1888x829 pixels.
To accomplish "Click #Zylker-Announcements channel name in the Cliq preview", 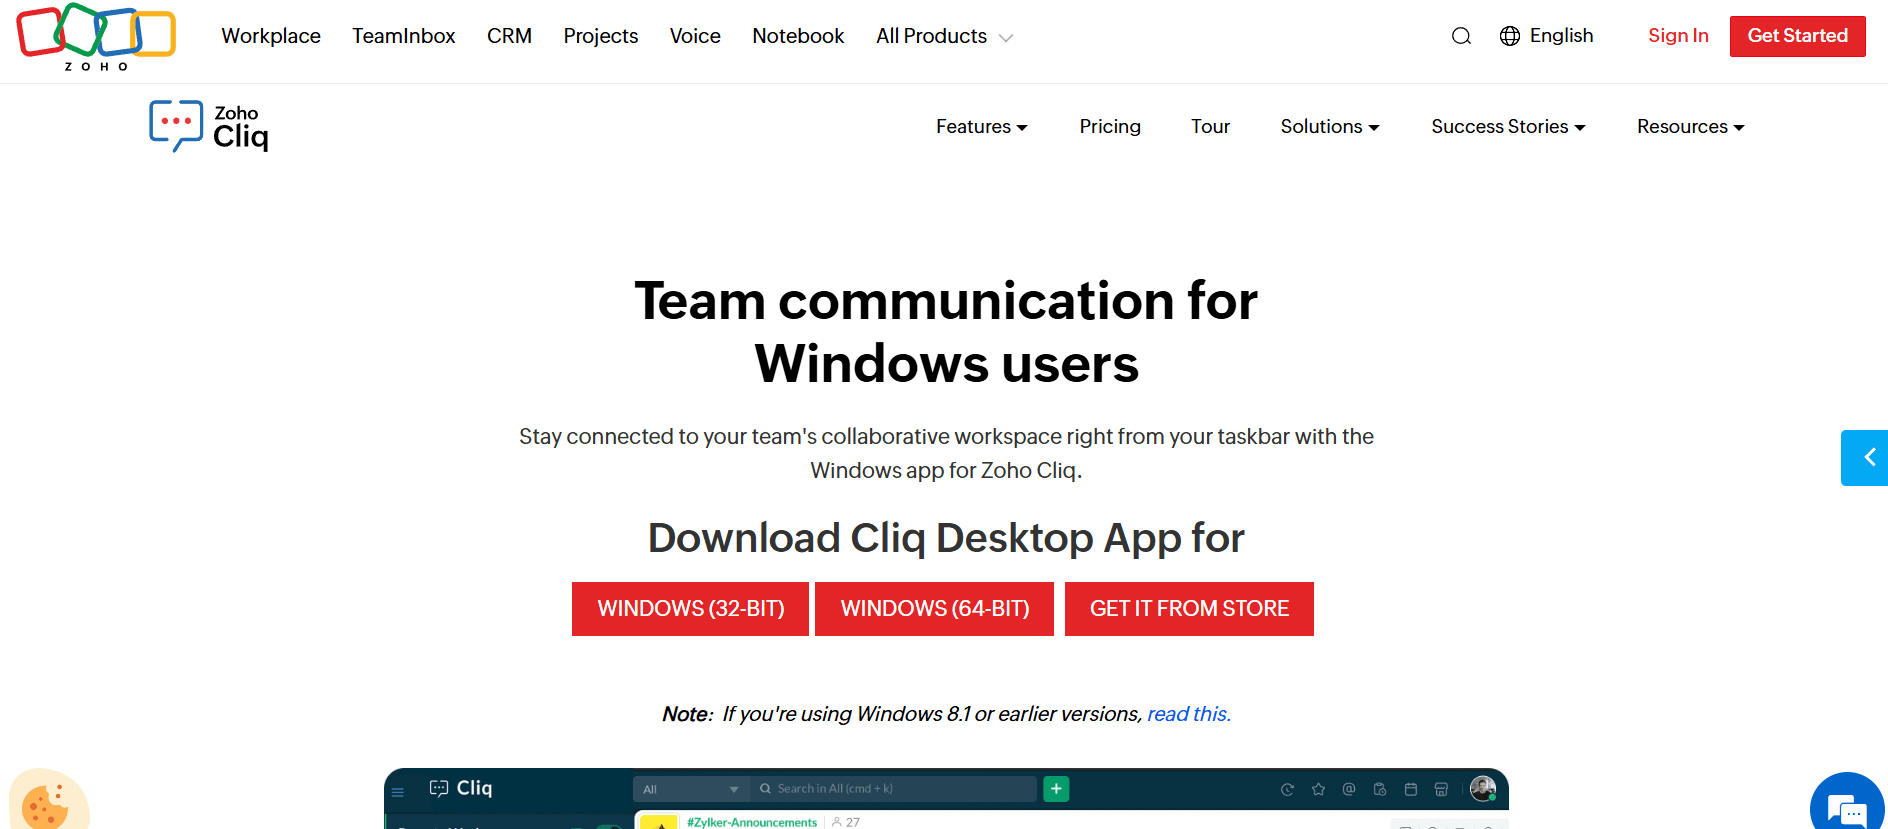I will click(752, 822).
